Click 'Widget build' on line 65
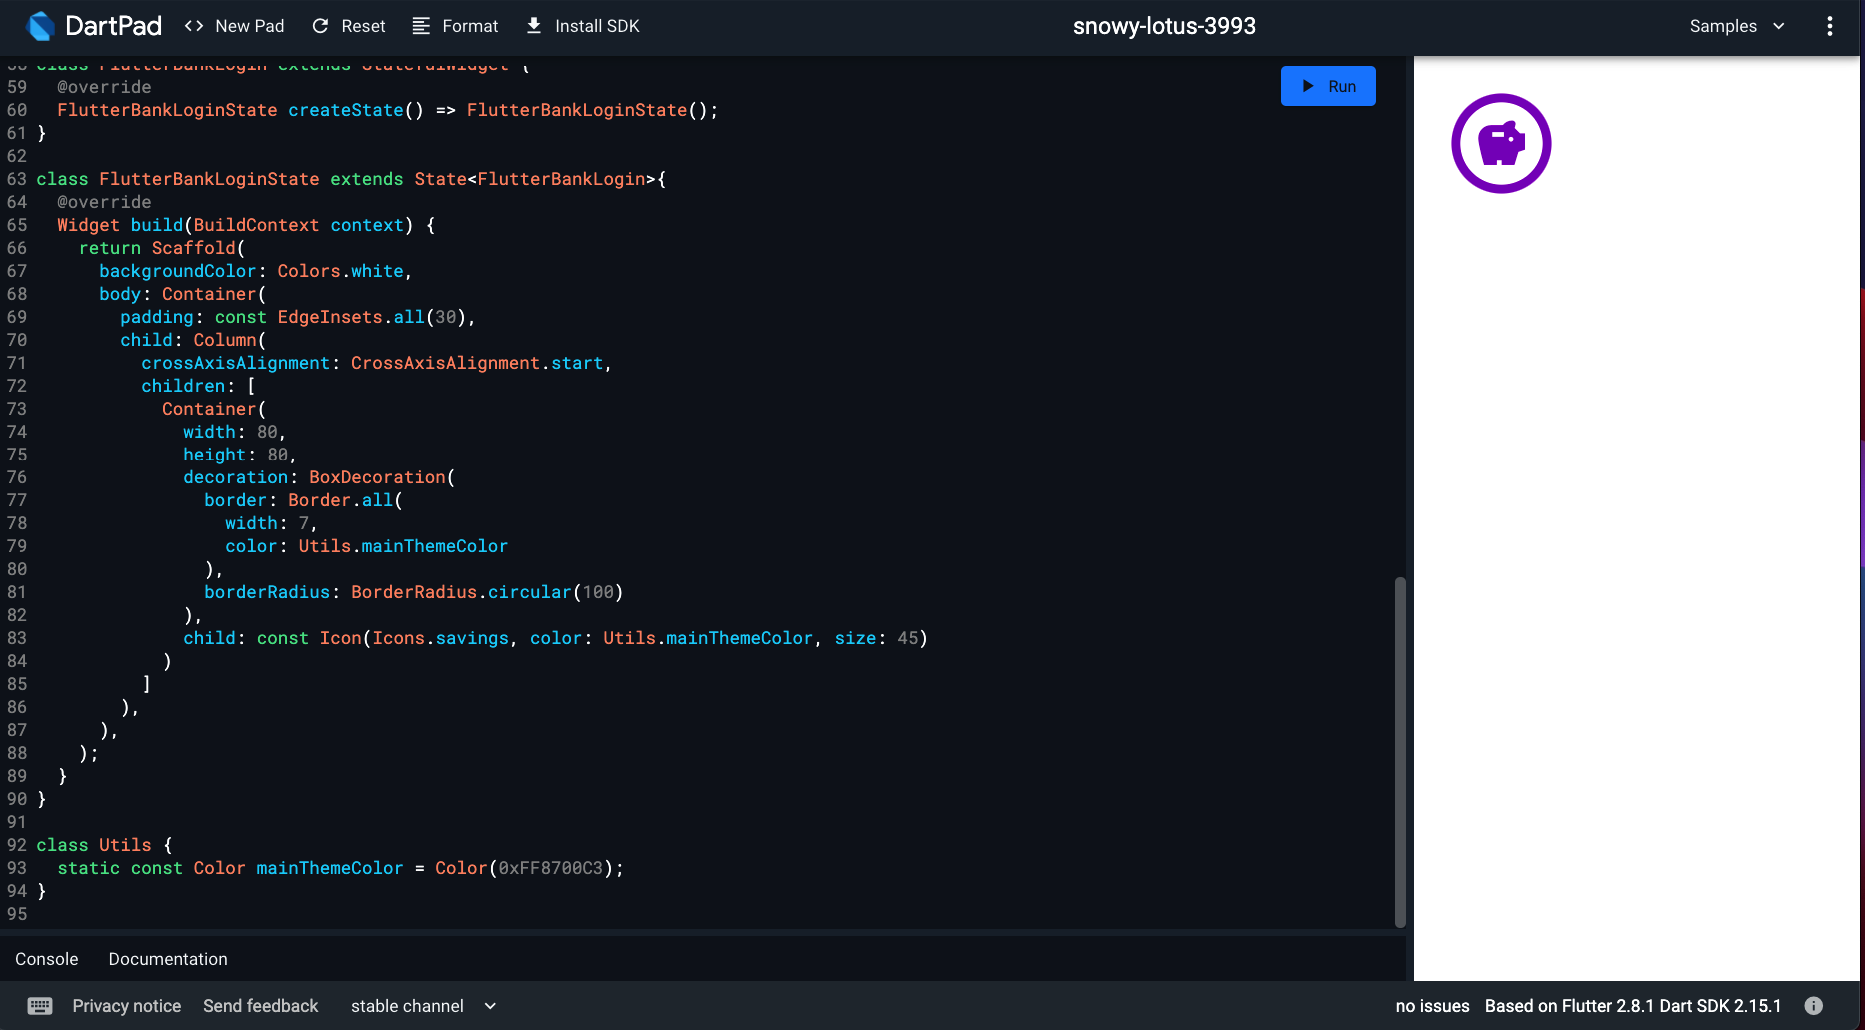The height and width of the screenshot is (1030, 1865). (x=120, y=225)
